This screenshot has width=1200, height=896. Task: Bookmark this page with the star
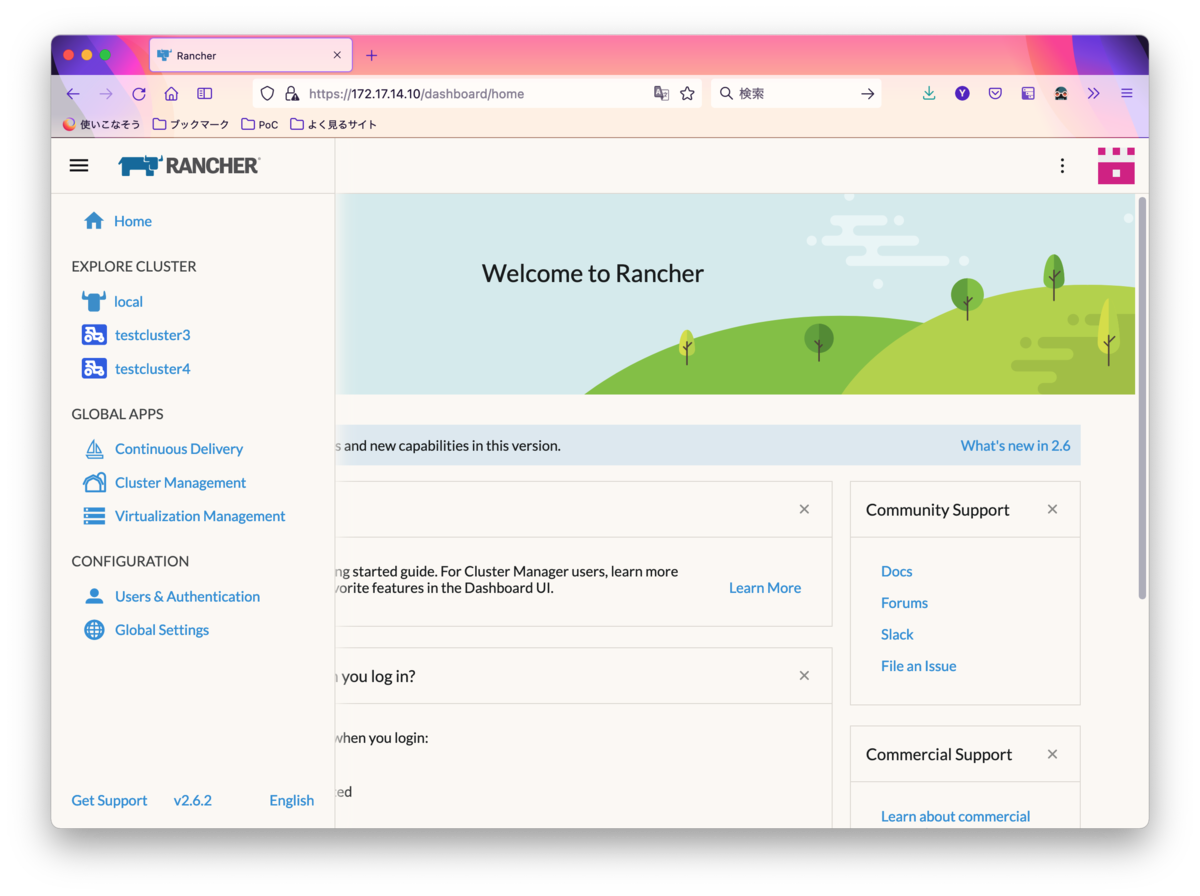click(x=687, y=93)
